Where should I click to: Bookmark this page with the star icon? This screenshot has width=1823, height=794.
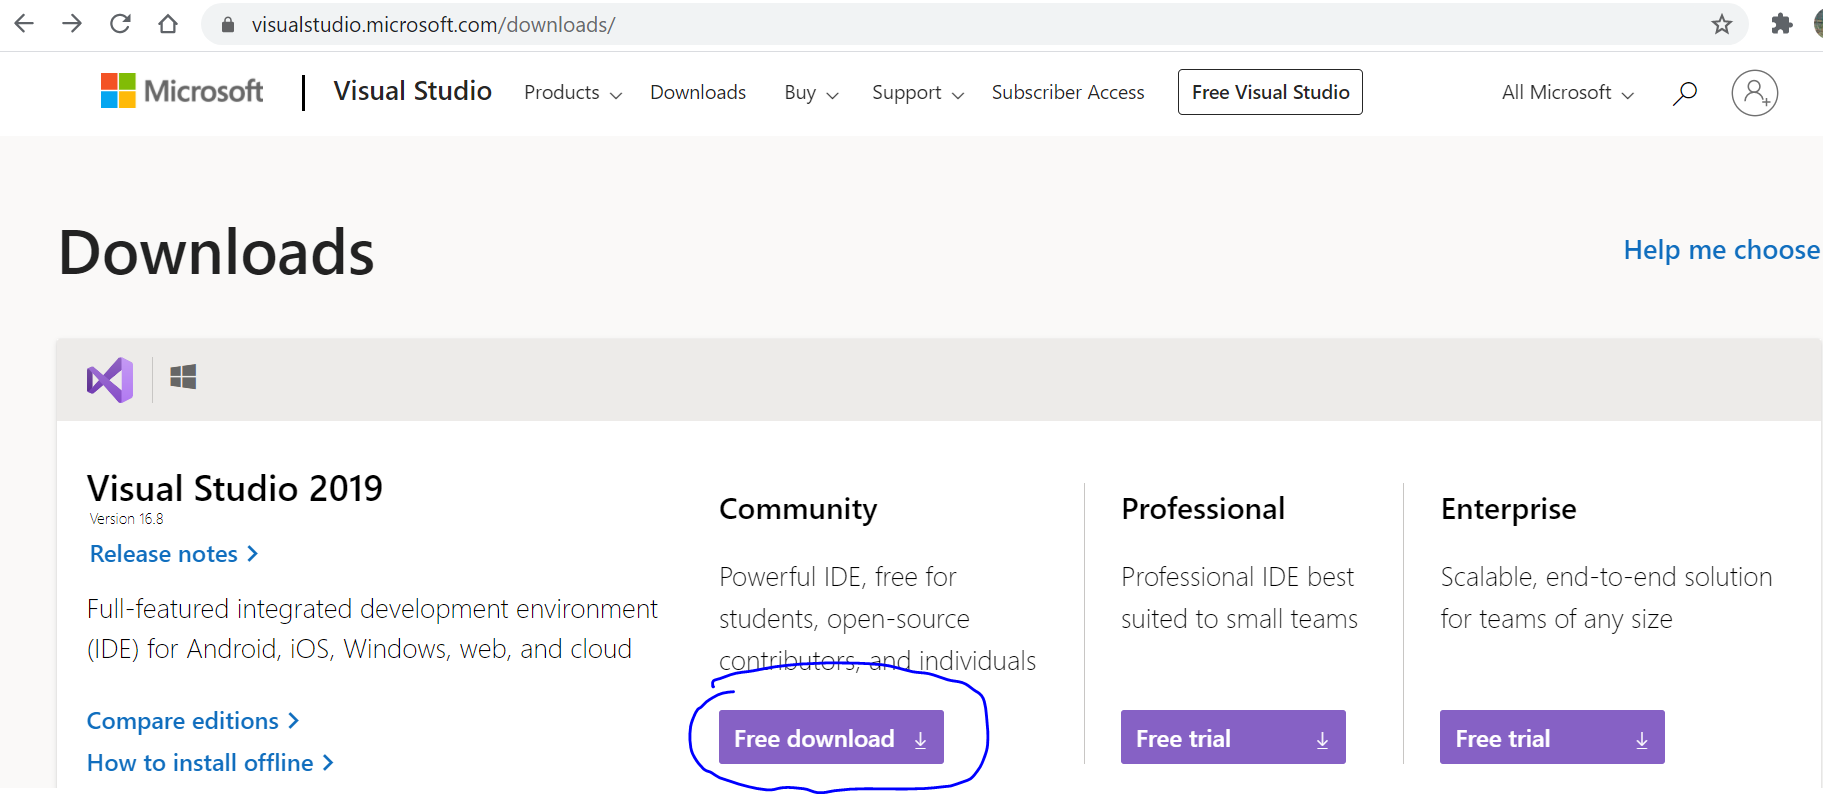1721,24
